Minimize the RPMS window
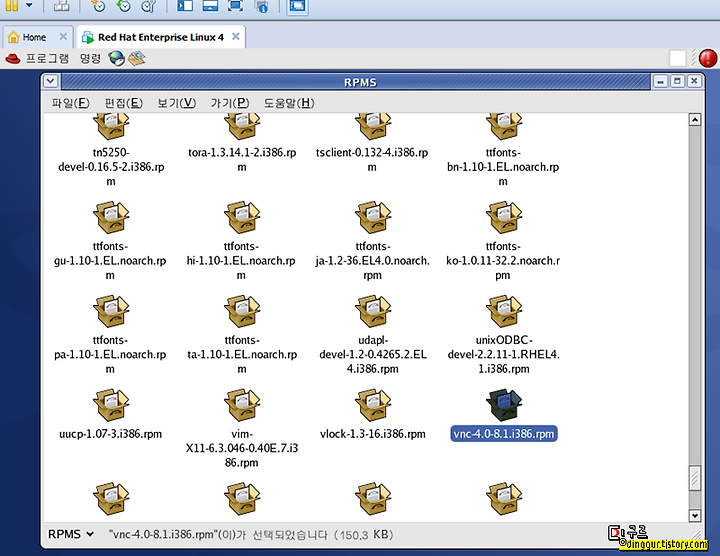 [660, 82]
